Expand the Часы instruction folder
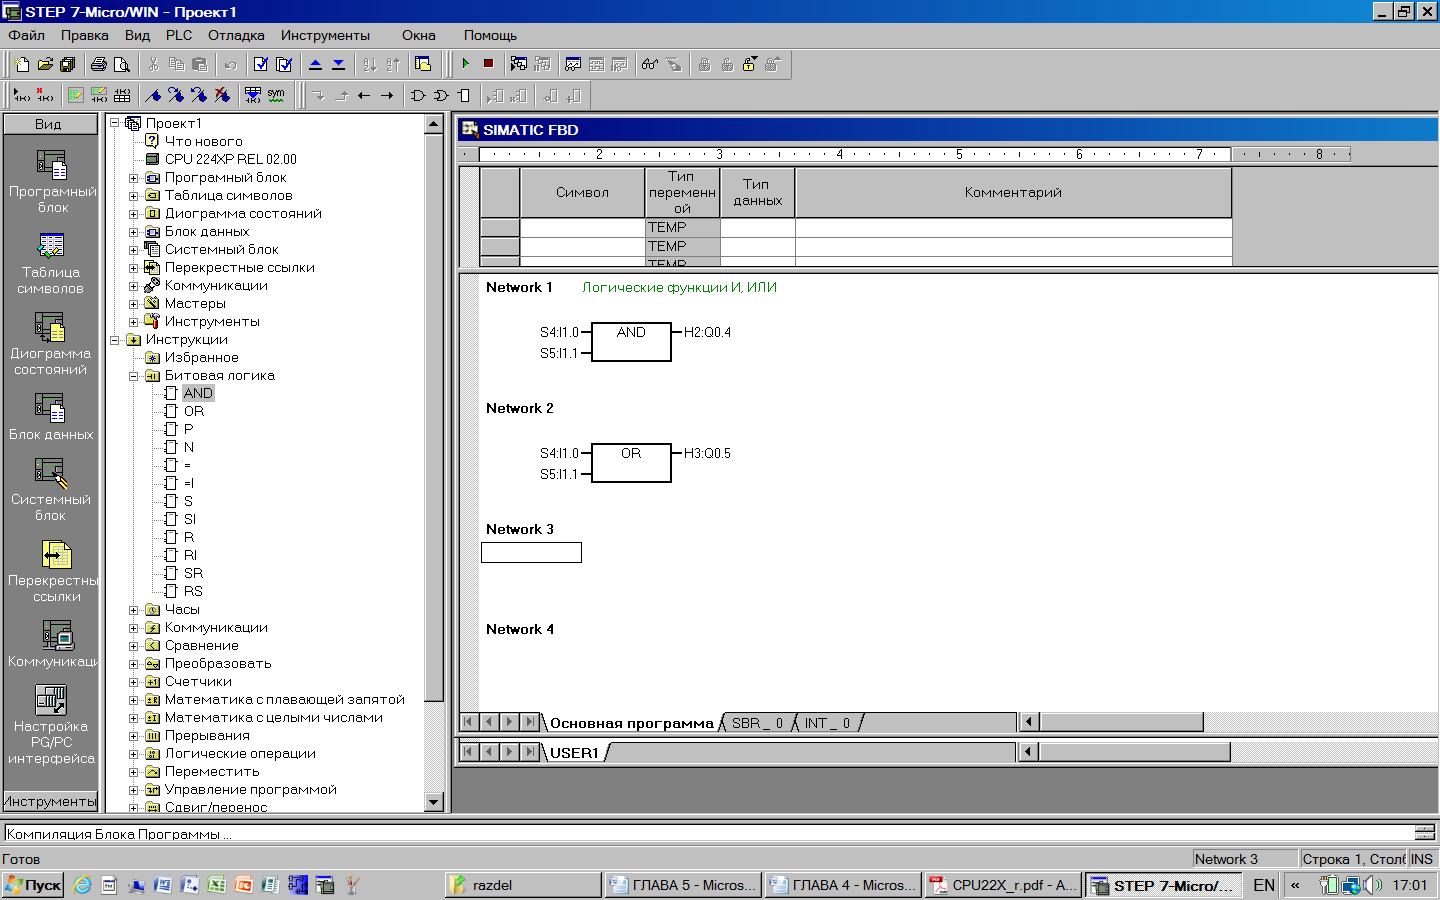Image resolution: width=1440 pixels, height=900 pixels. (x=134, y=610)
